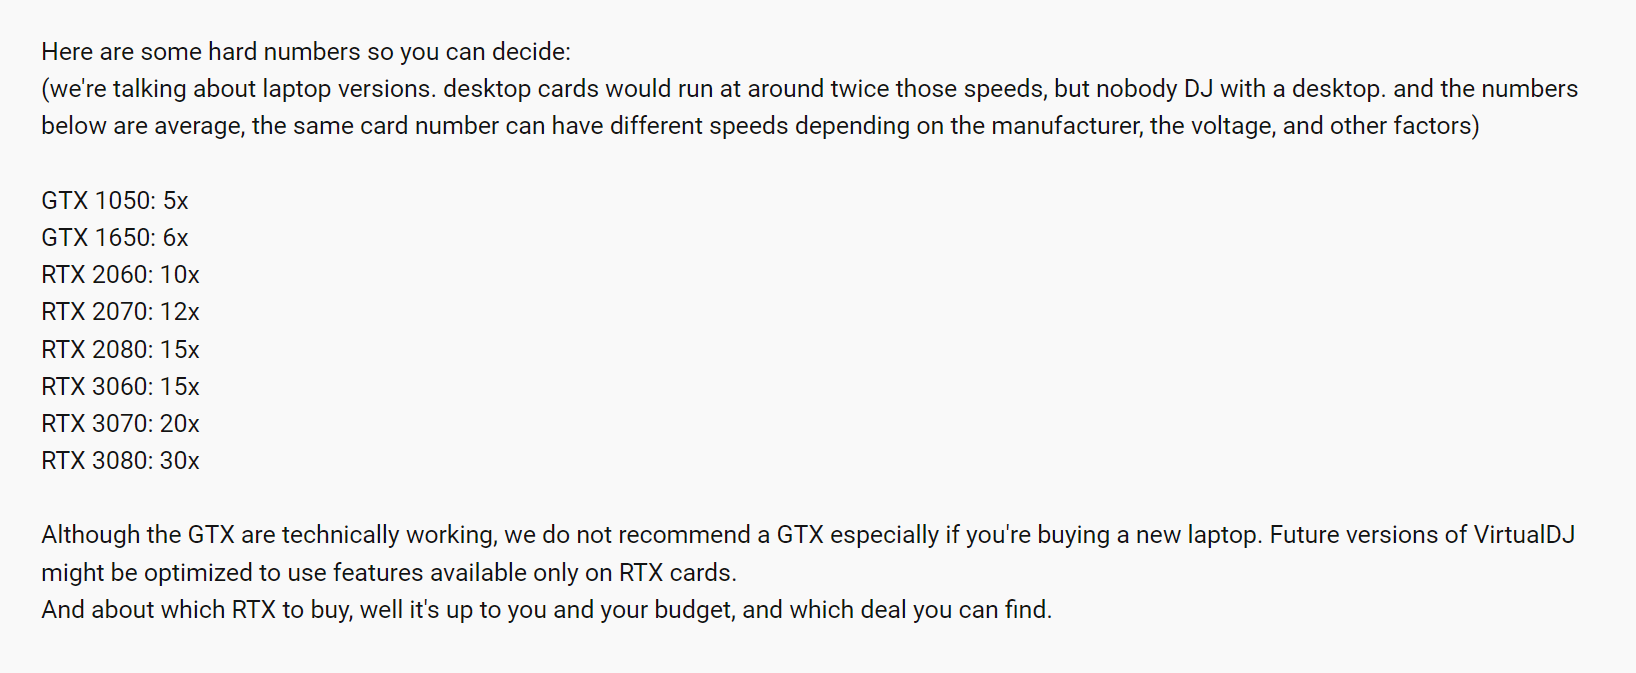Click the line "might be optimized to use features"

(388, 573)
